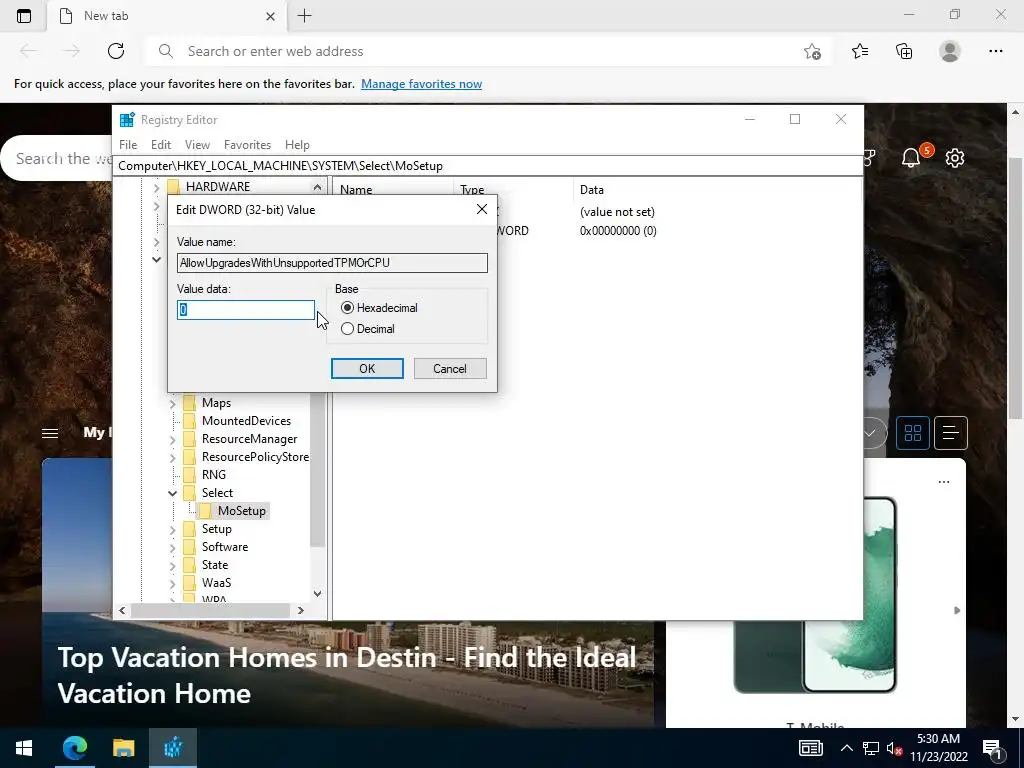Open File Explorer from the taskbar
Screen dimensions: 1024x768
pyautogui.click(x=123, y=748)
